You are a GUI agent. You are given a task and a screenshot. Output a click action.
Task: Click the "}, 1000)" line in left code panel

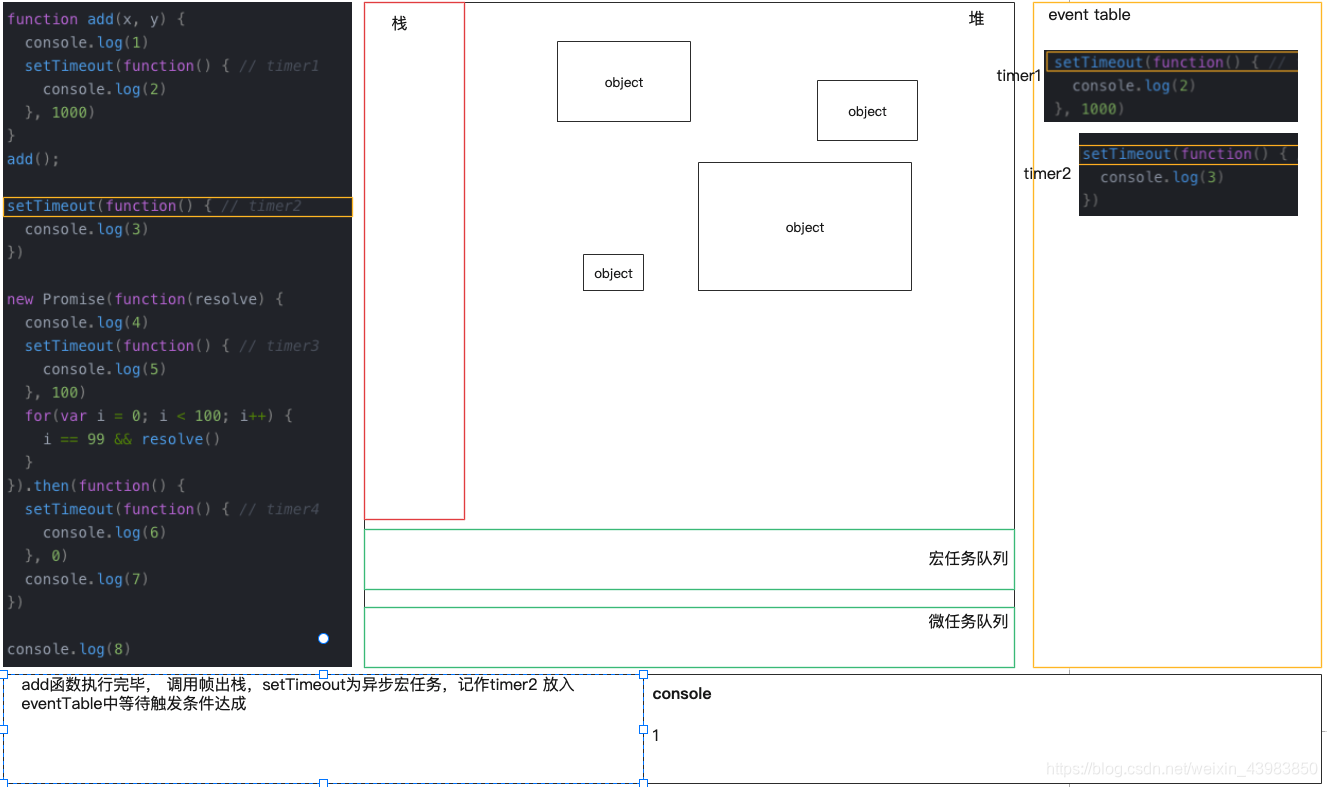[x=59, y=112]
